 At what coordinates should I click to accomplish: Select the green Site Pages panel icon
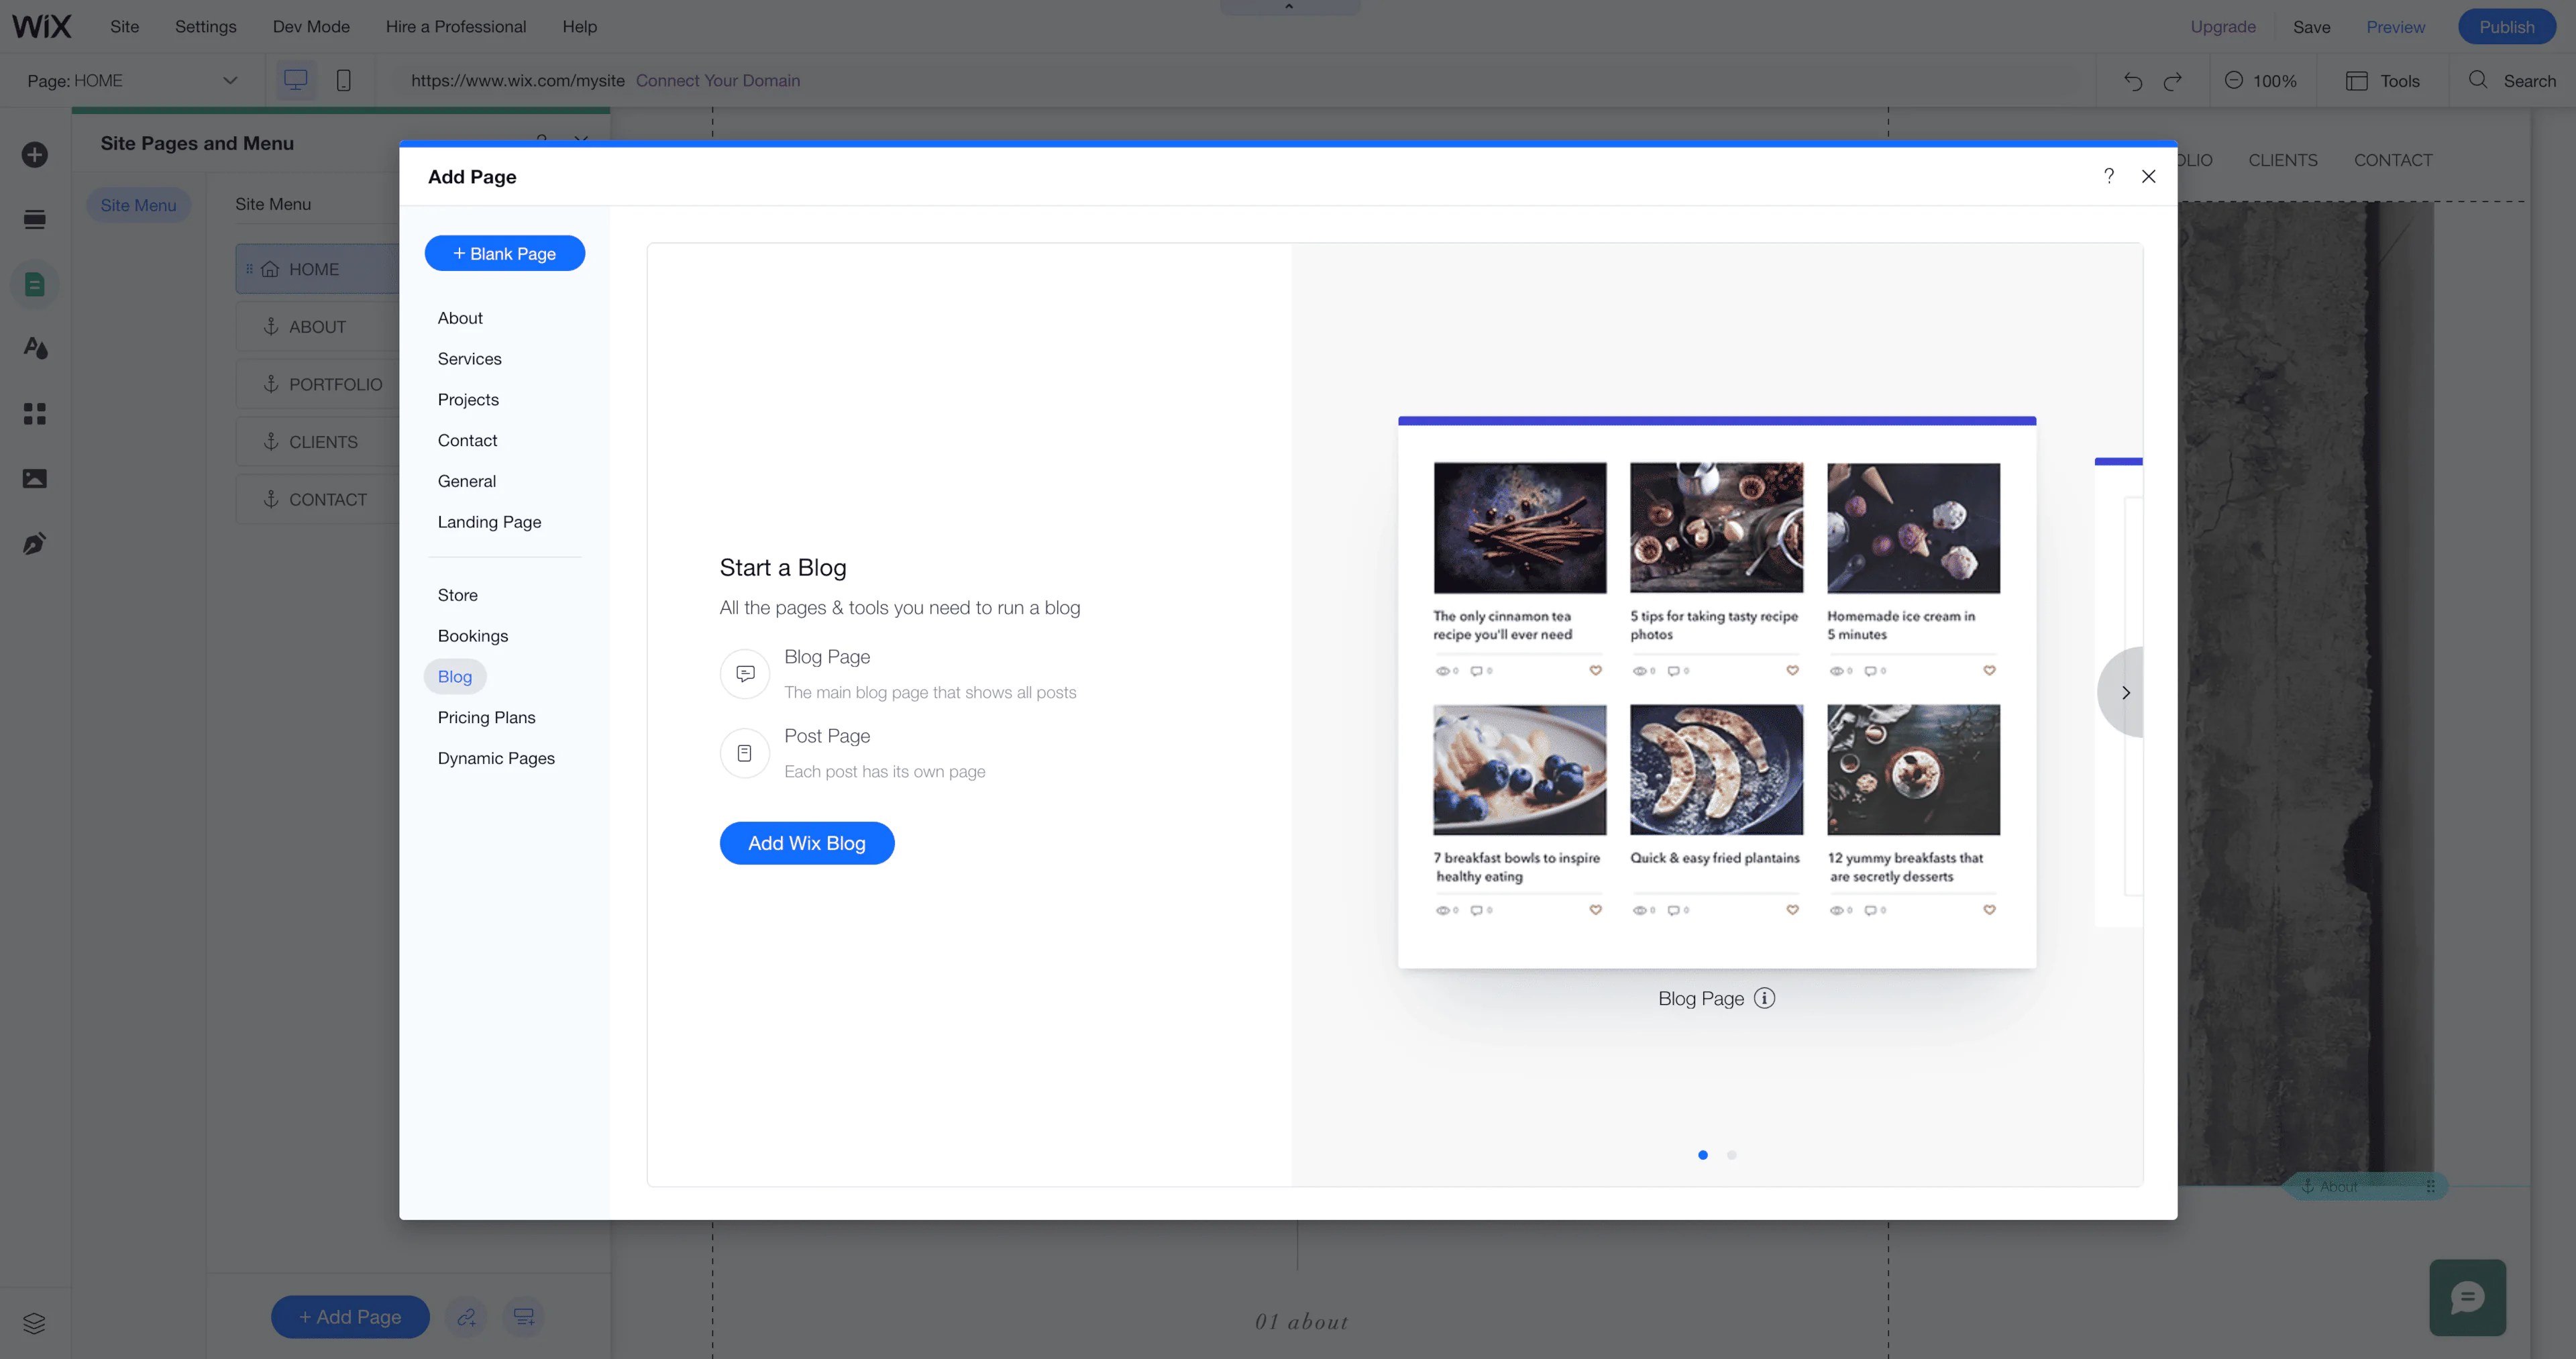(x=35, y=284)
